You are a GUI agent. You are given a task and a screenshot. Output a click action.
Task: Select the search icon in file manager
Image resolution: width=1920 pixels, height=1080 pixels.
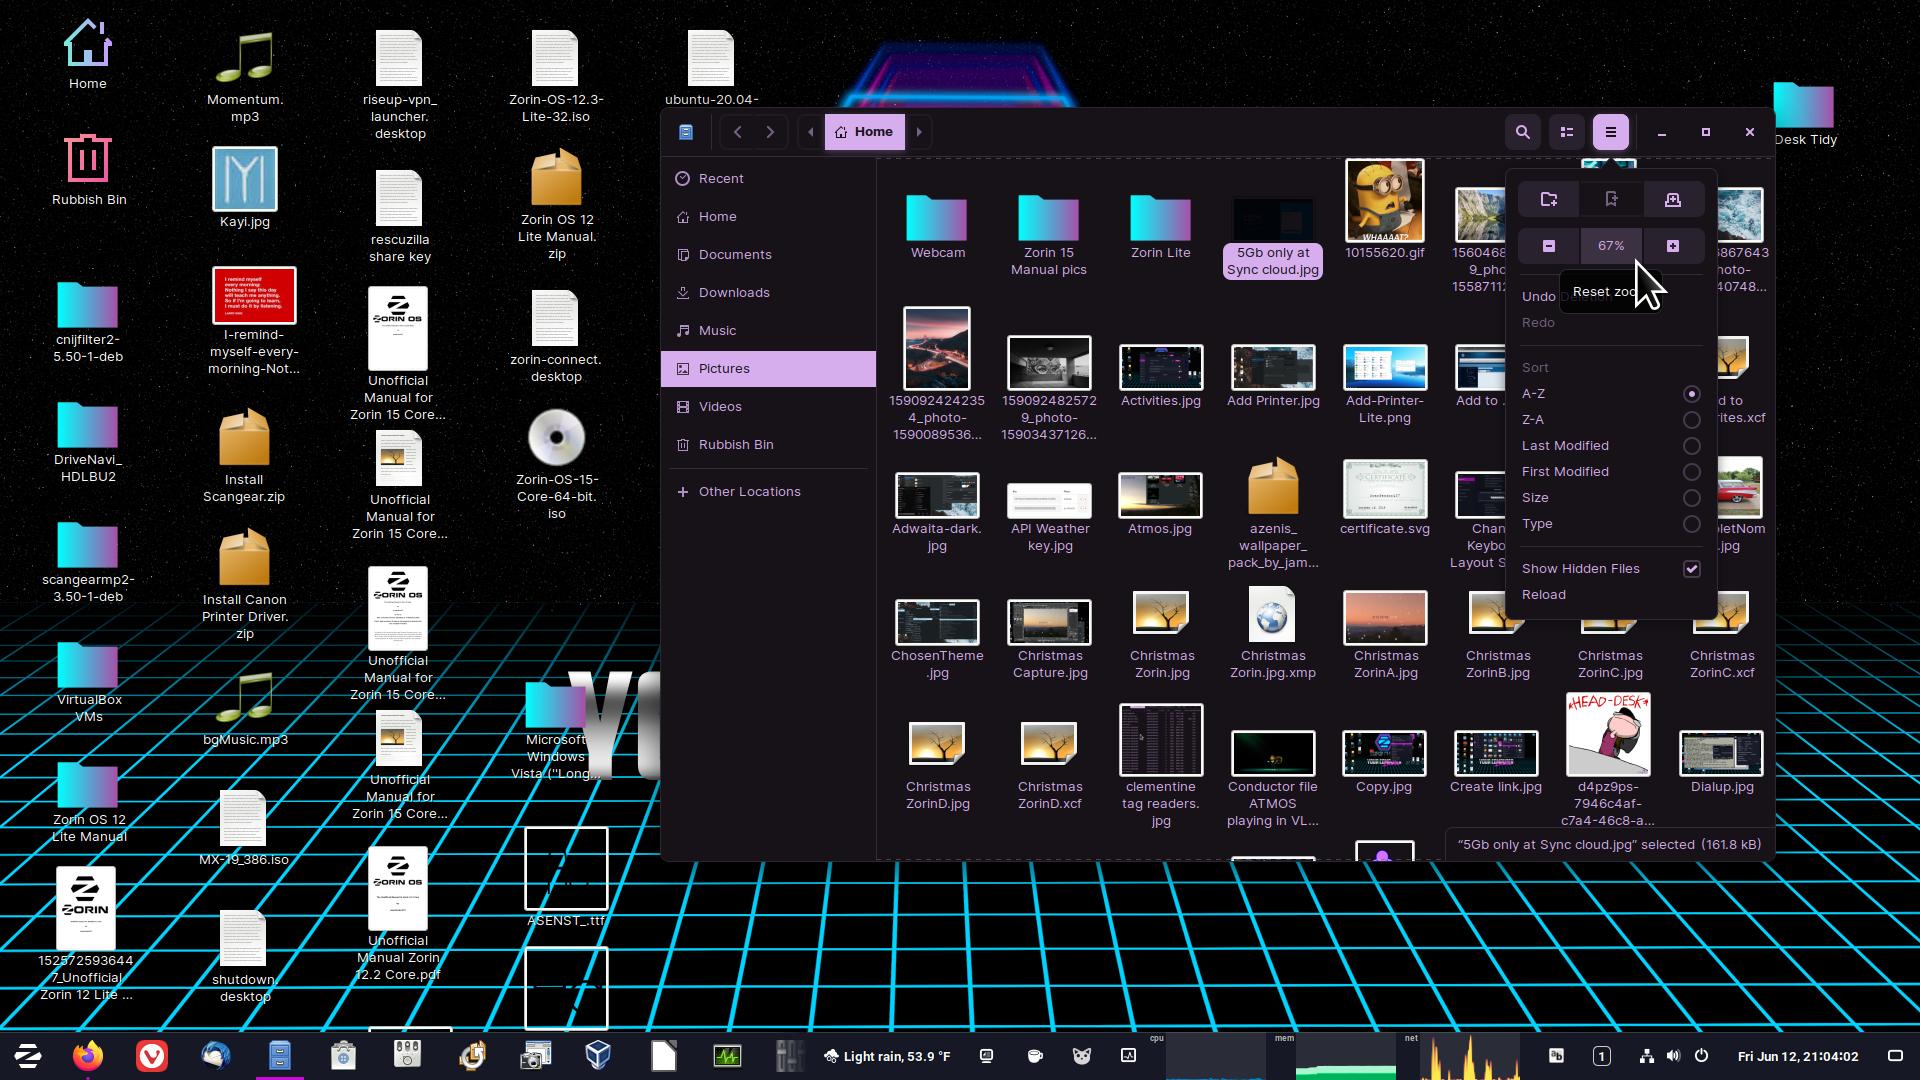point(1523,131)
